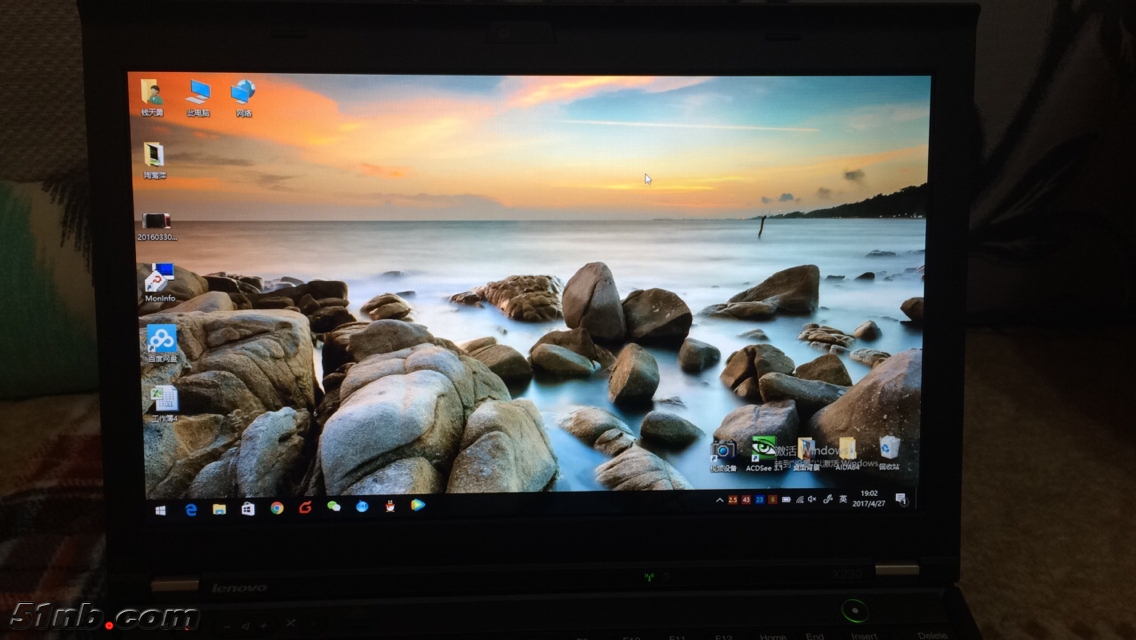Image resolution: width=1136 pixels, height=640 pixels.
Task: Open the This PC (此电脑) desktop icon
Action: (198, 97)
